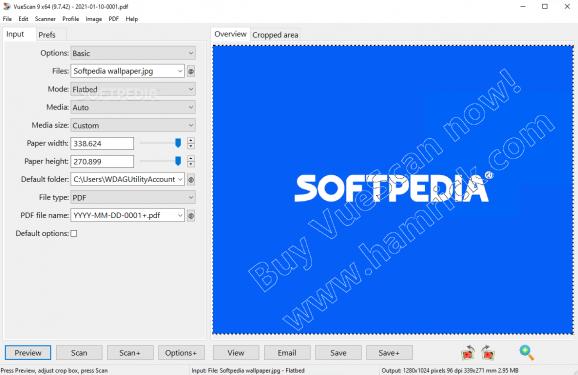
Task: Expand the PDF file name dropdown arrow
Action: pos(180,216)
